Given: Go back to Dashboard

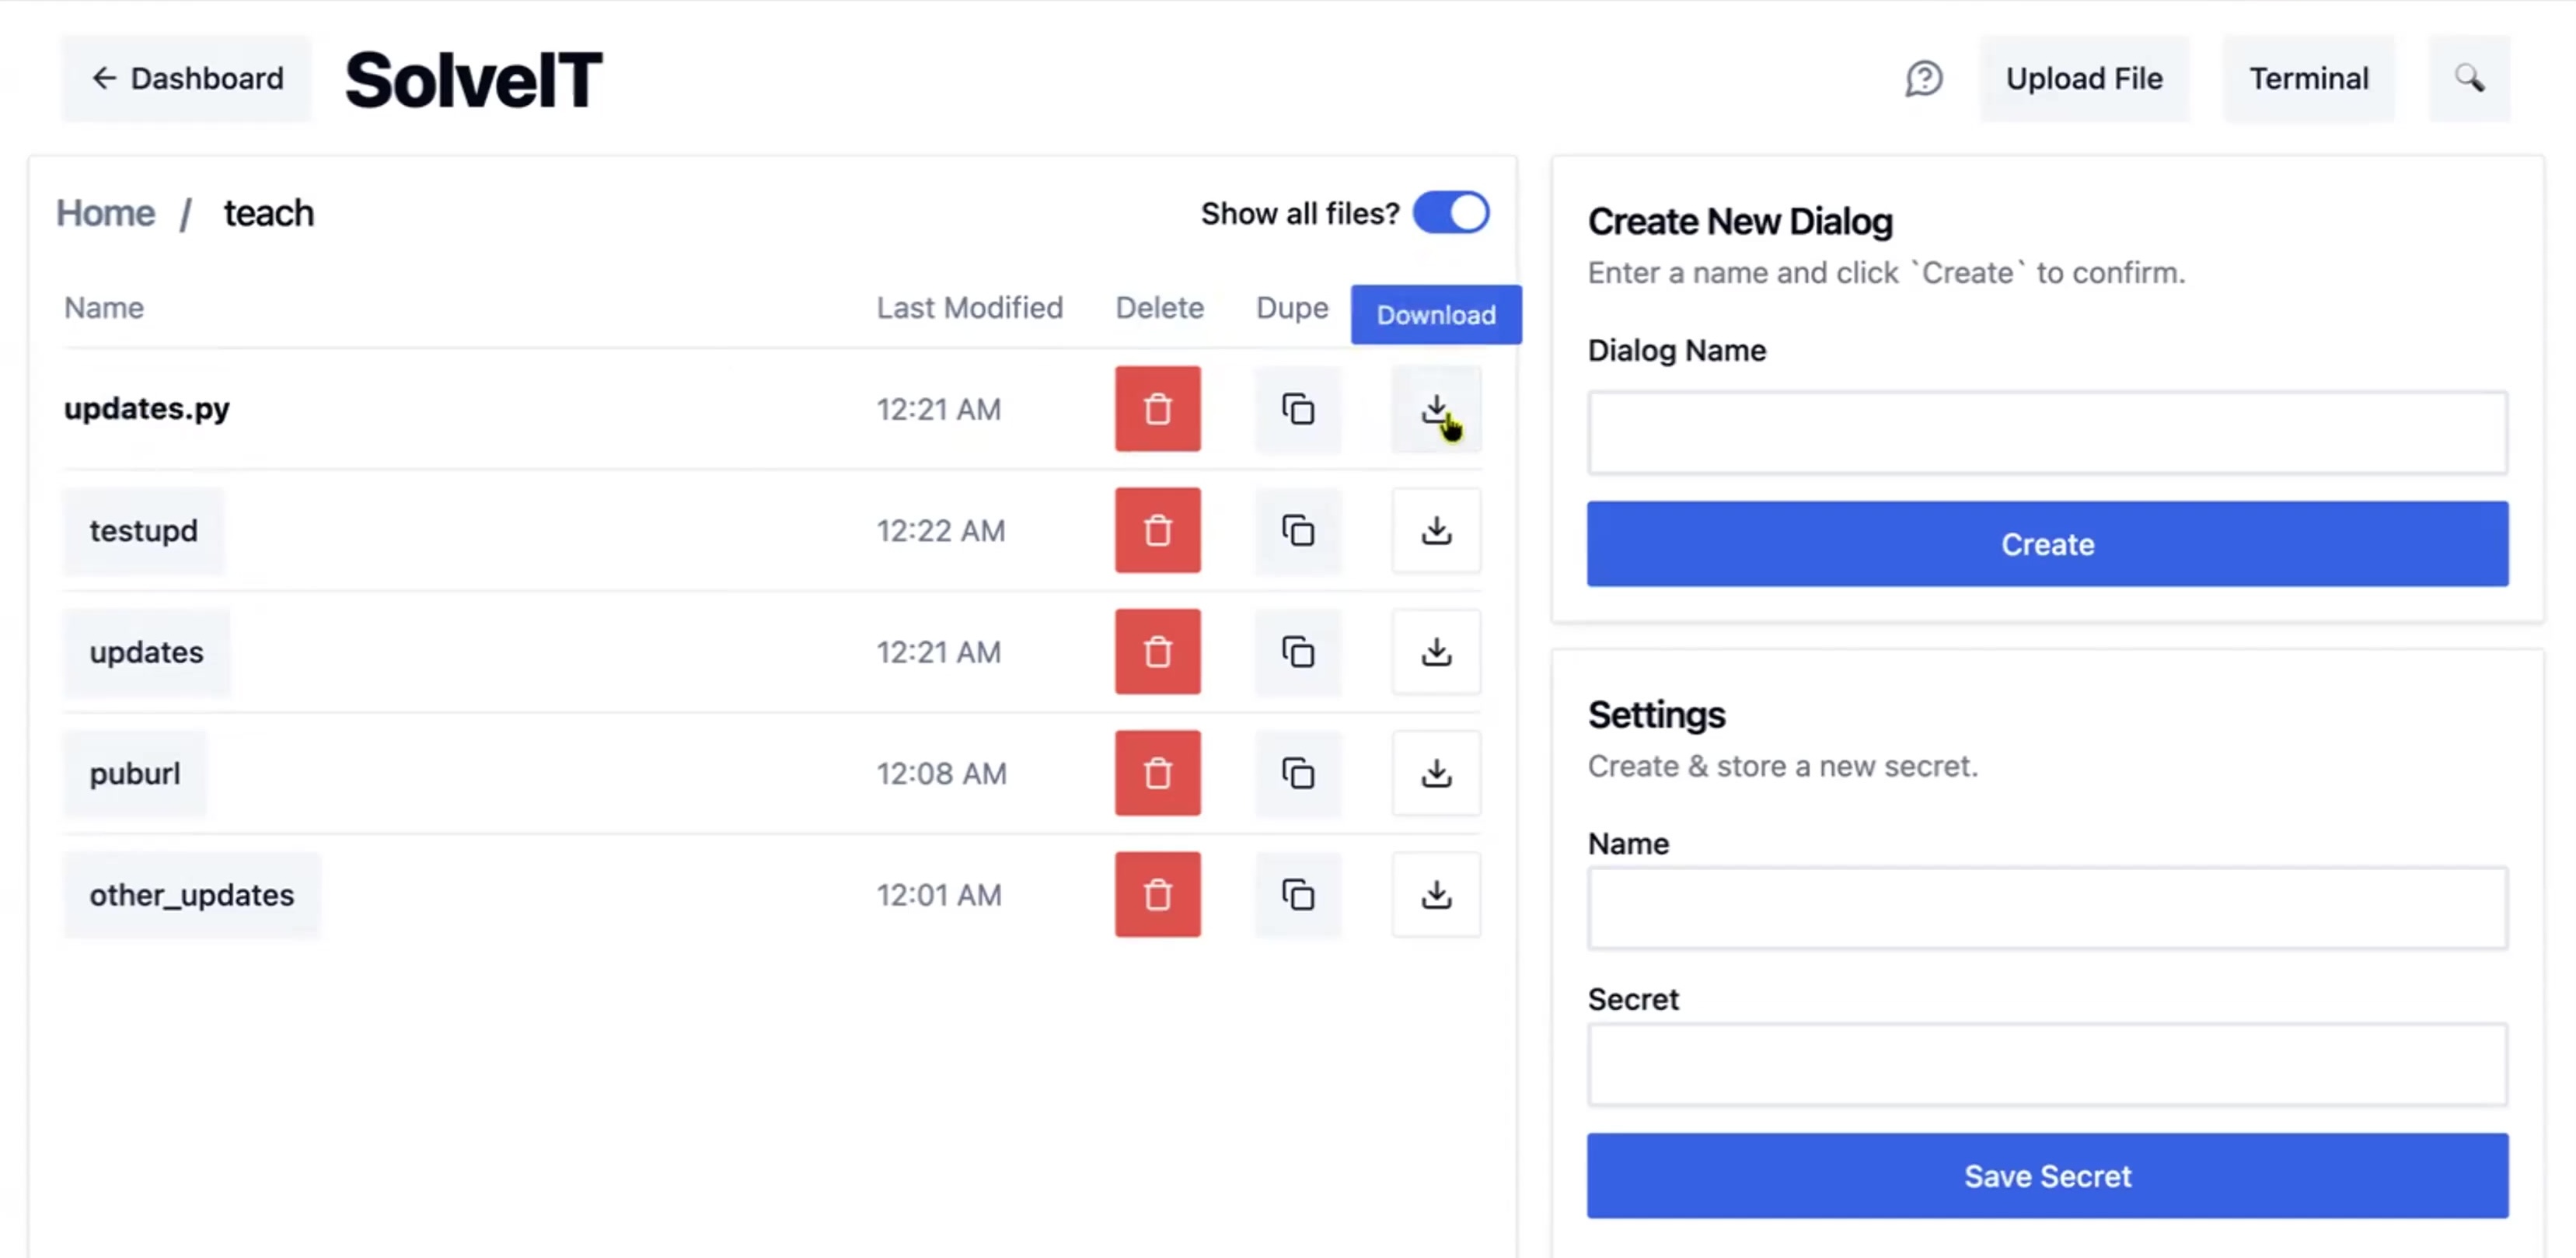Looking at the screenshot, I should click(x=187, y=78).
